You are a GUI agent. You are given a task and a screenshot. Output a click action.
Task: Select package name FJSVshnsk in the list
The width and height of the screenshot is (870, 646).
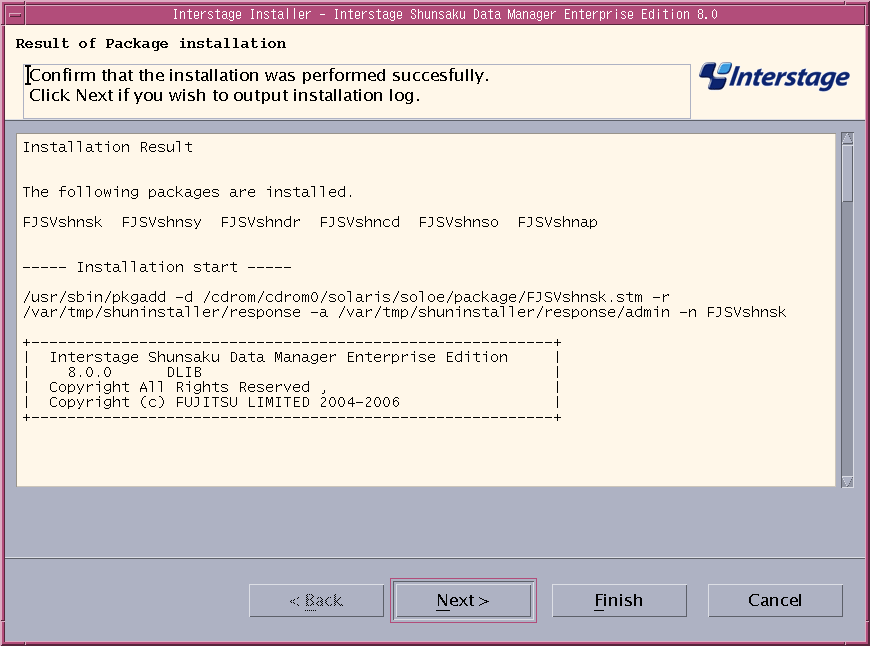tap(63, 222)
